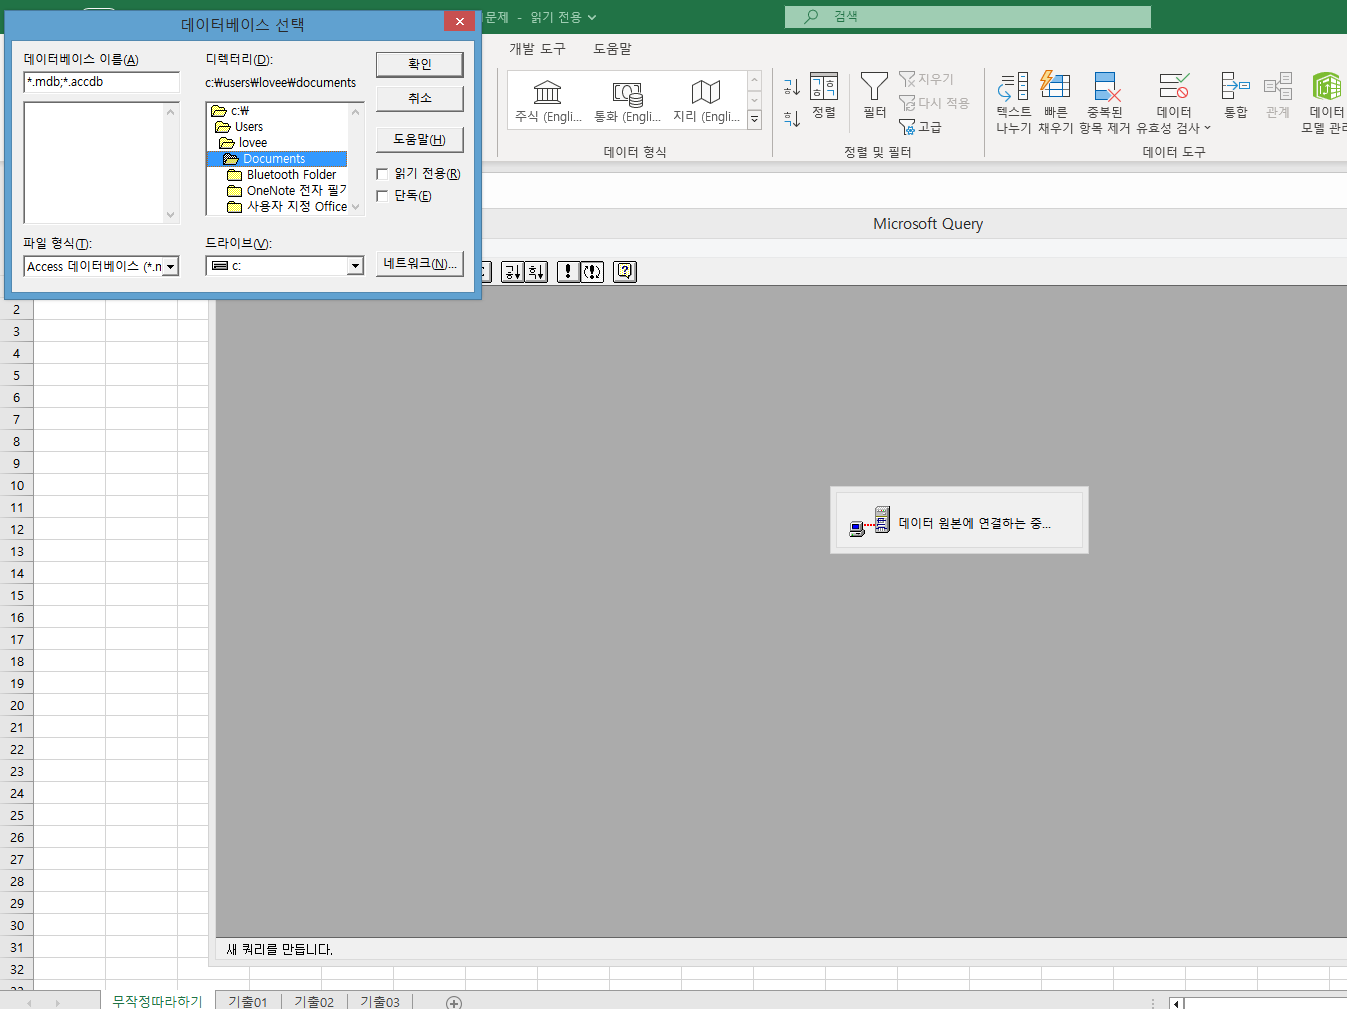Click the 통합 (Consolidate) icon

pyautogui.click(x=1235, y=88)
